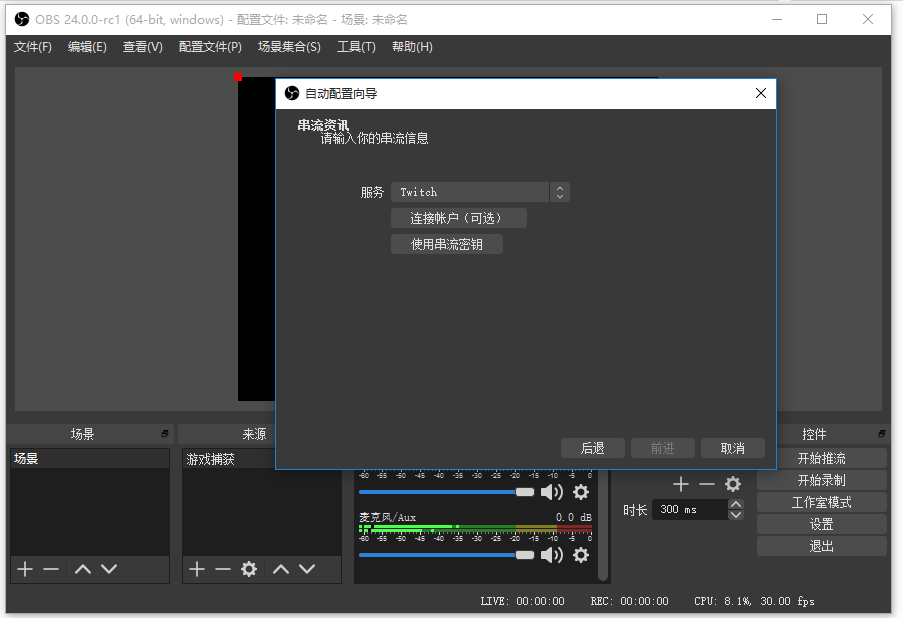Mute the desktop audio speaker icon
903x618 pixels.
click(x=553, y=492)
